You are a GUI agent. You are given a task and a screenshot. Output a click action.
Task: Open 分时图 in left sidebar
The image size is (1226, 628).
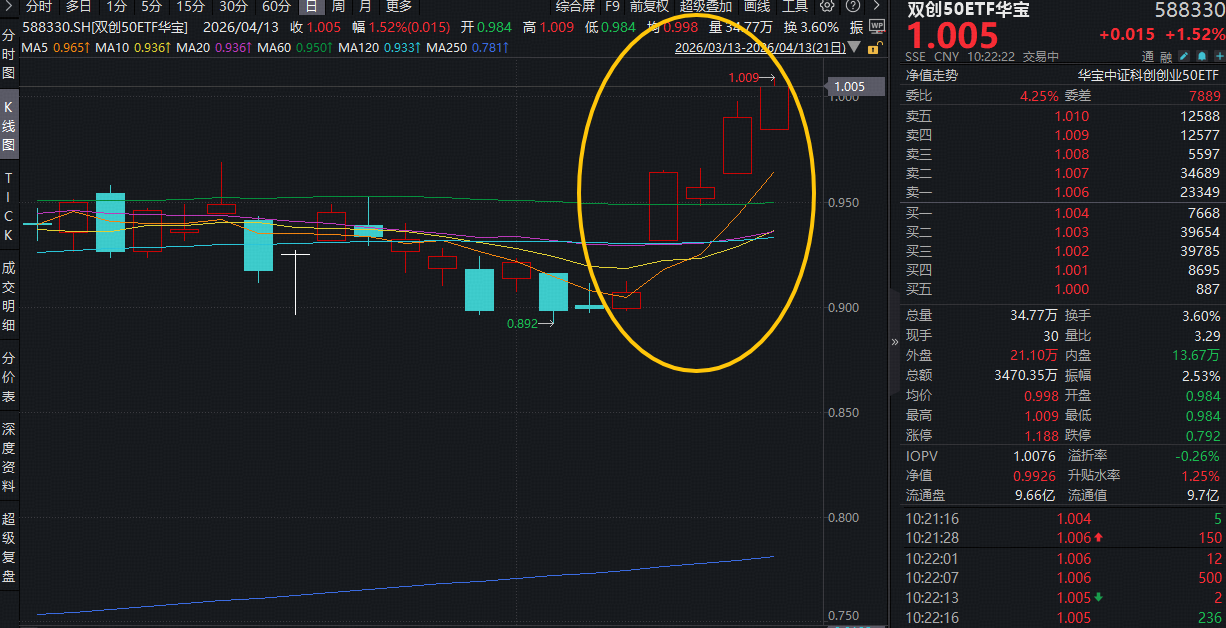(8, 54)
